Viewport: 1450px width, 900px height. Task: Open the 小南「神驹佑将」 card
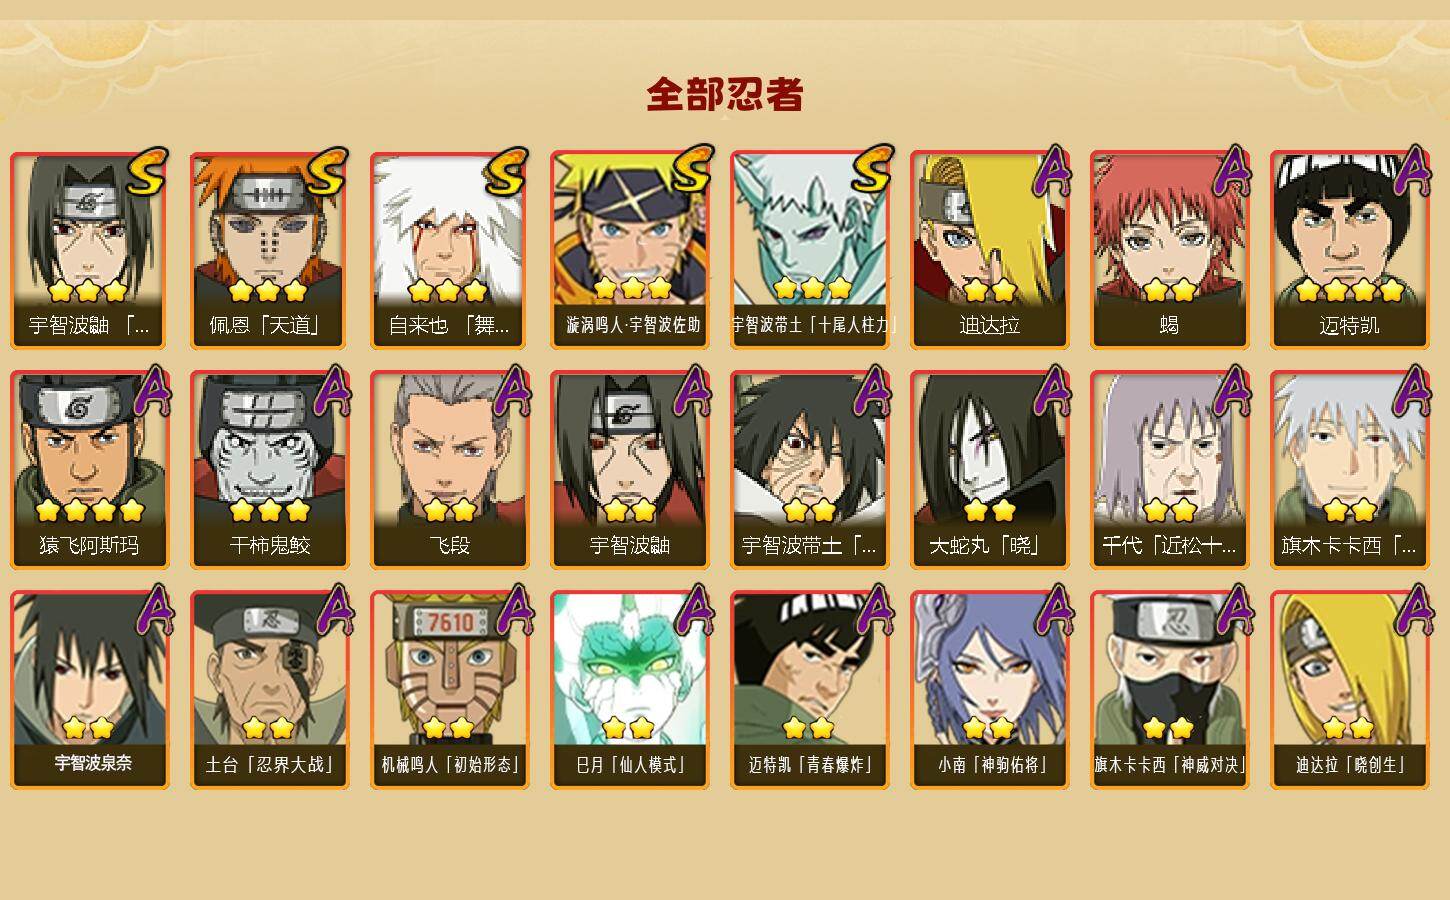click(x=990, y=690)
